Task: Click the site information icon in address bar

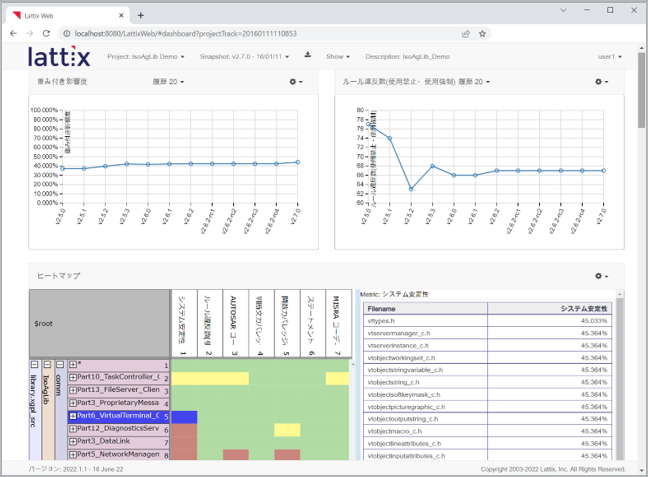Action: (x=67, y=33)
